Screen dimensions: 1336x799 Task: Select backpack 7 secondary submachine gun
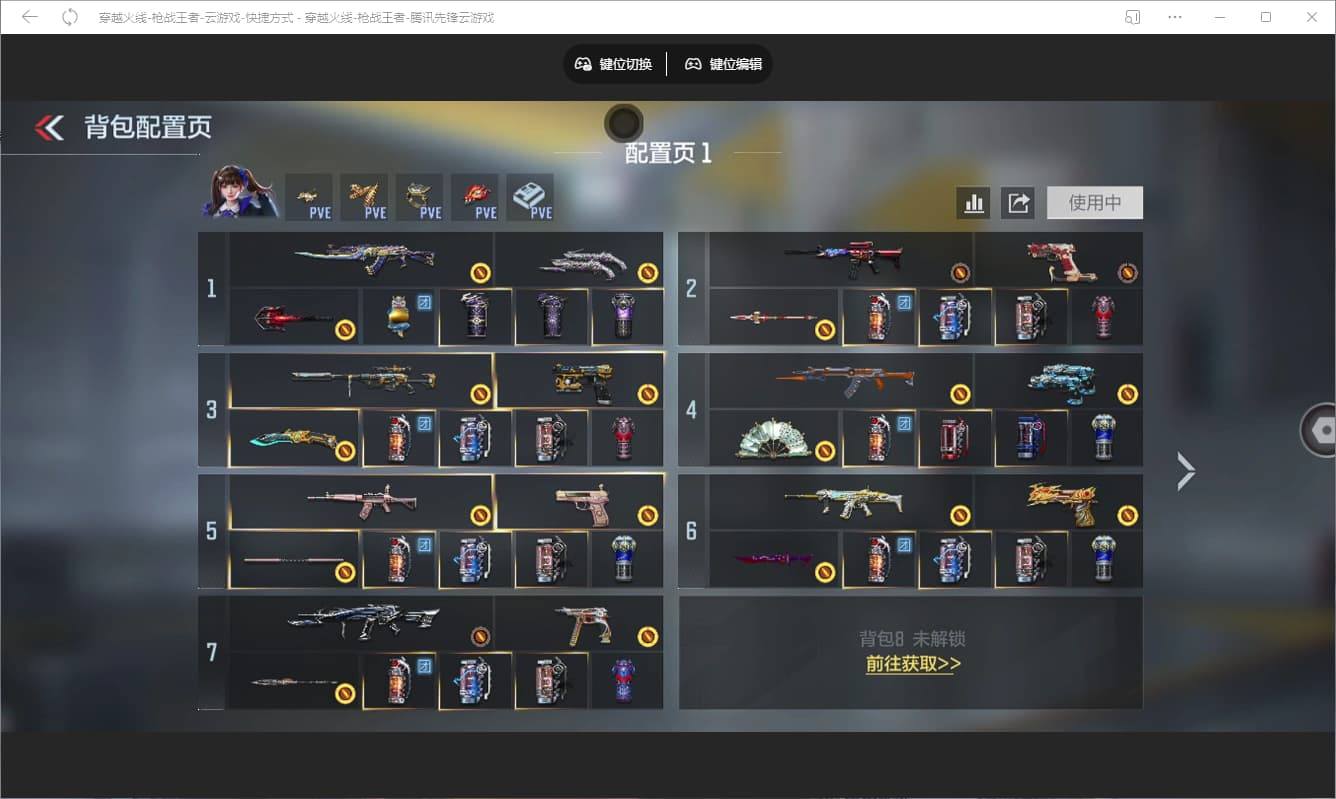(x=579, y=623)
